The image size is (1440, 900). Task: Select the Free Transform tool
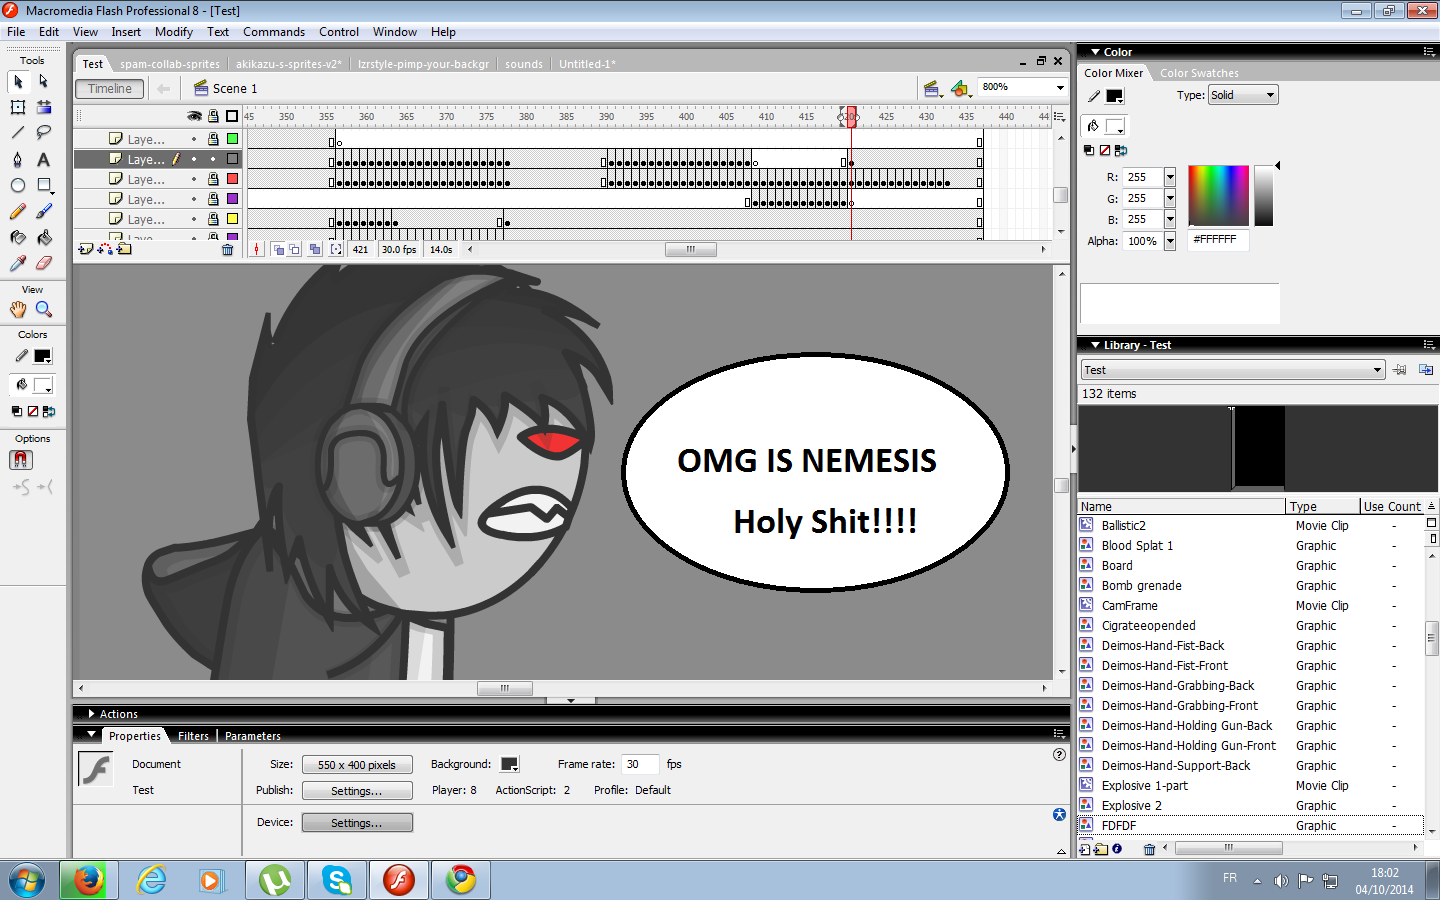(18, 107)
